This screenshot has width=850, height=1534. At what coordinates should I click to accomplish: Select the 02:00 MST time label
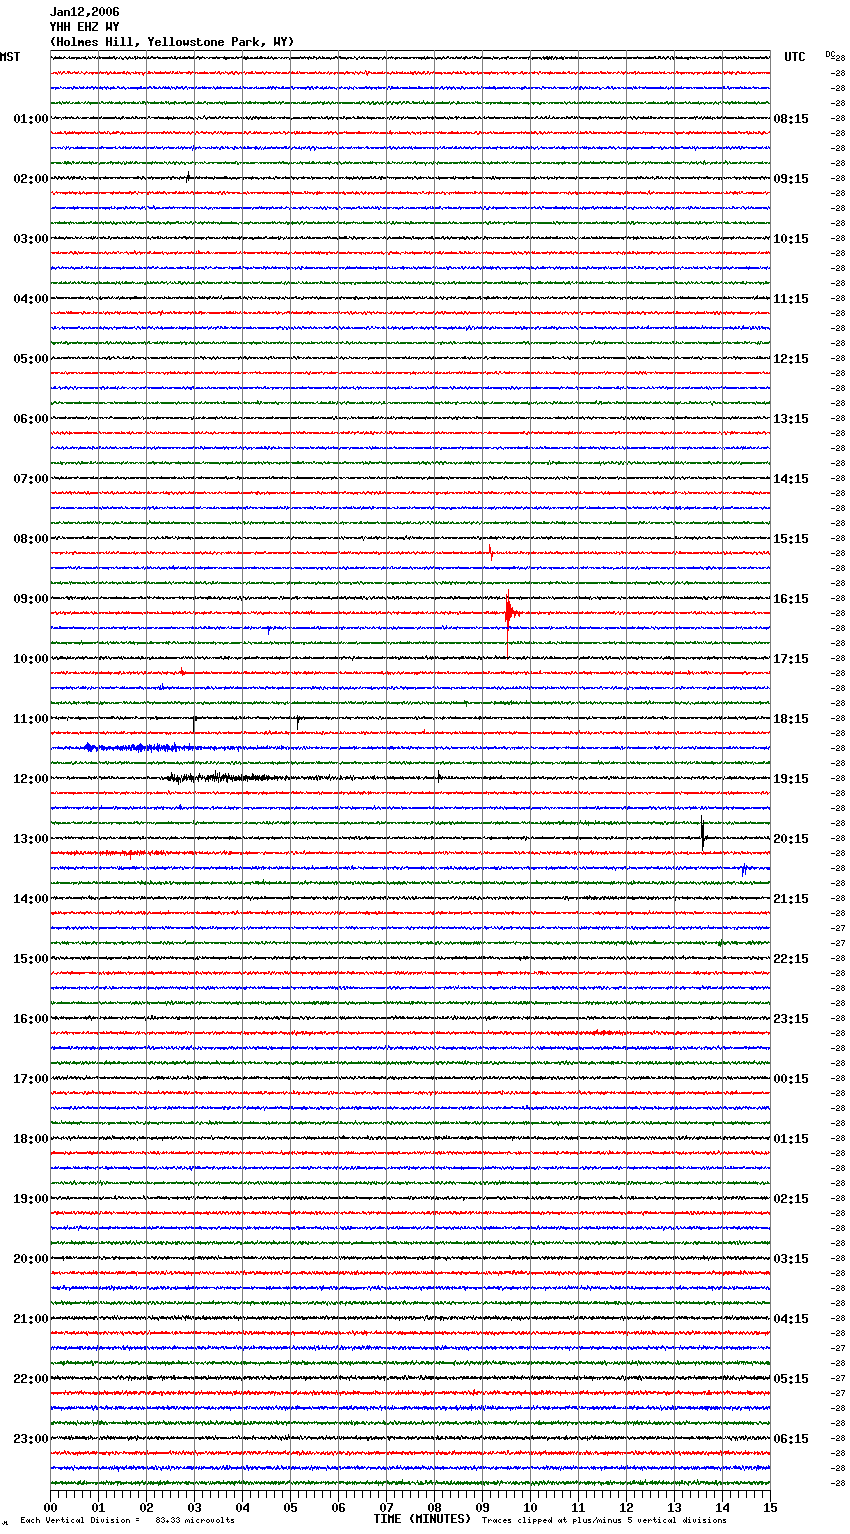click(x=30, y=179)
